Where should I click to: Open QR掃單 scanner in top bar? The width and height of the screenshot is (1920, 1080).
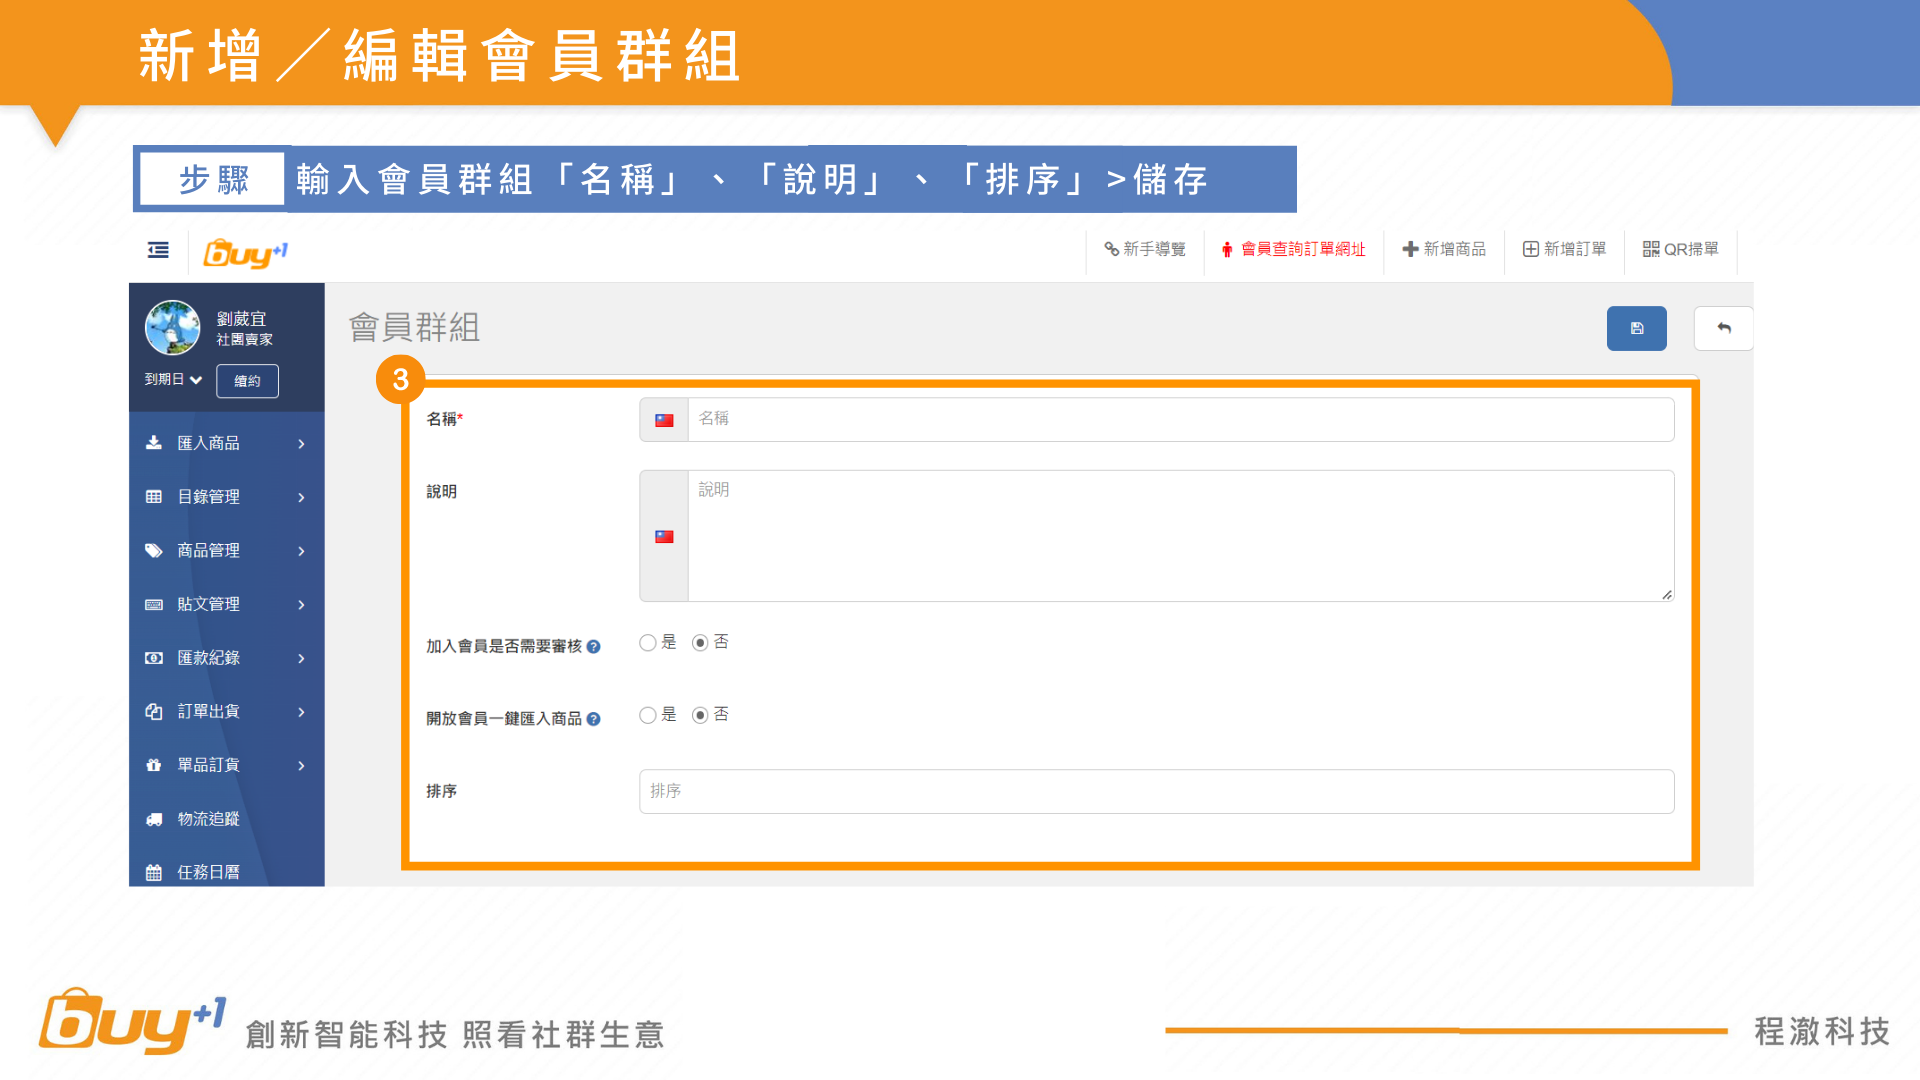(1680, 249)
